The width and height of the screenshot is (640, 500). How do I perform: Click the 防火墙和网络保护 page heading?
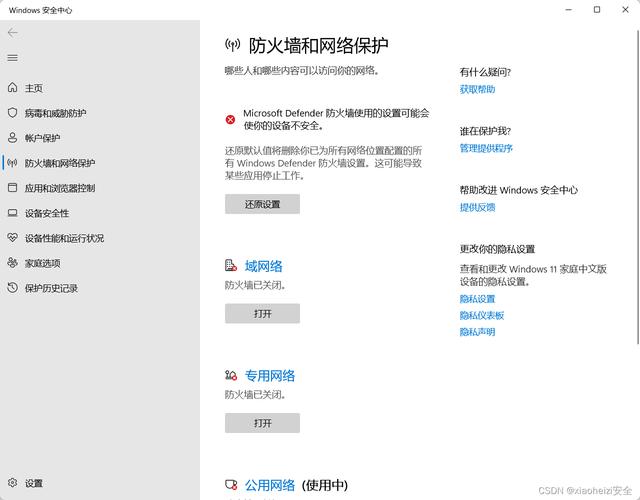318,45
